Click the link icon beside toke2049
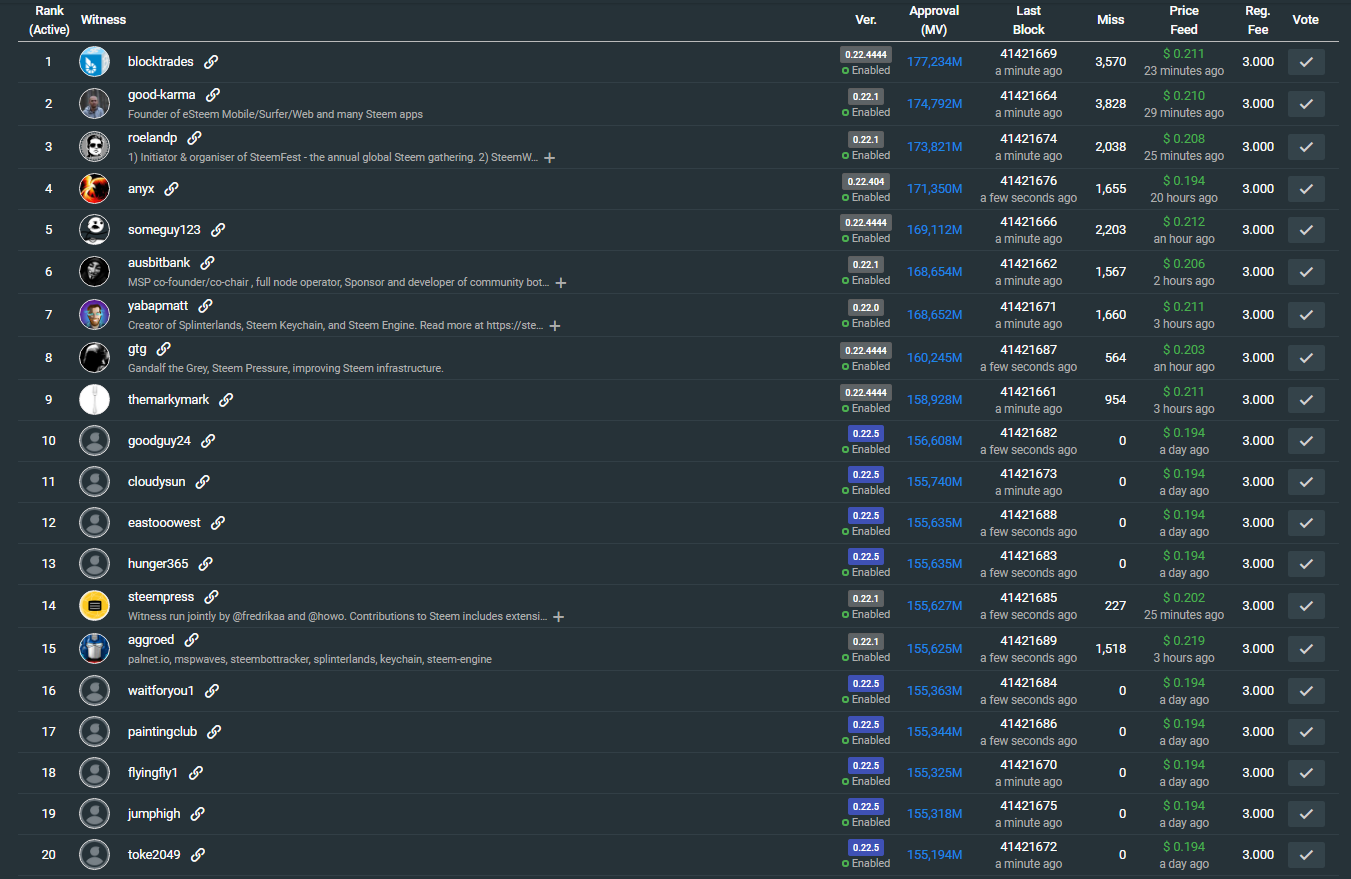The height and width of the screenshot is (879, 1351). click(198, 855)
